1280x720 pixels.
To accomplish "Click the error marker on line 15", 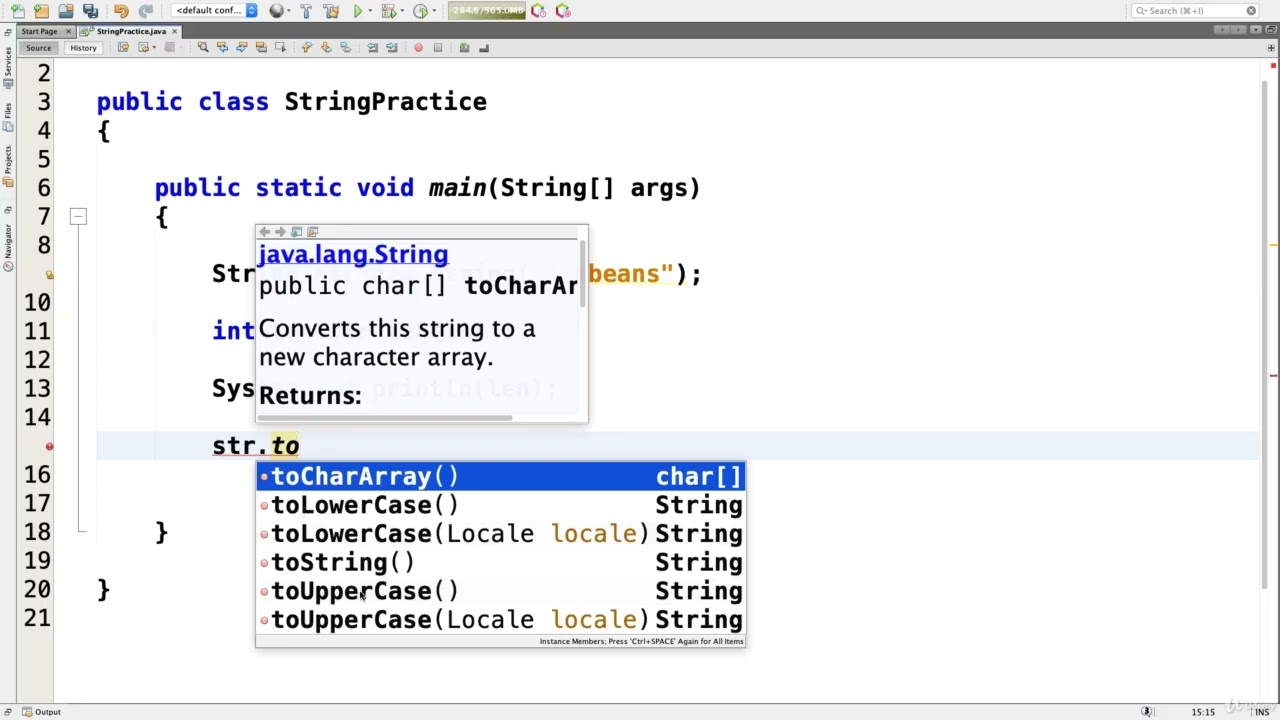I will pyautogui.click(x=49, y=446).
